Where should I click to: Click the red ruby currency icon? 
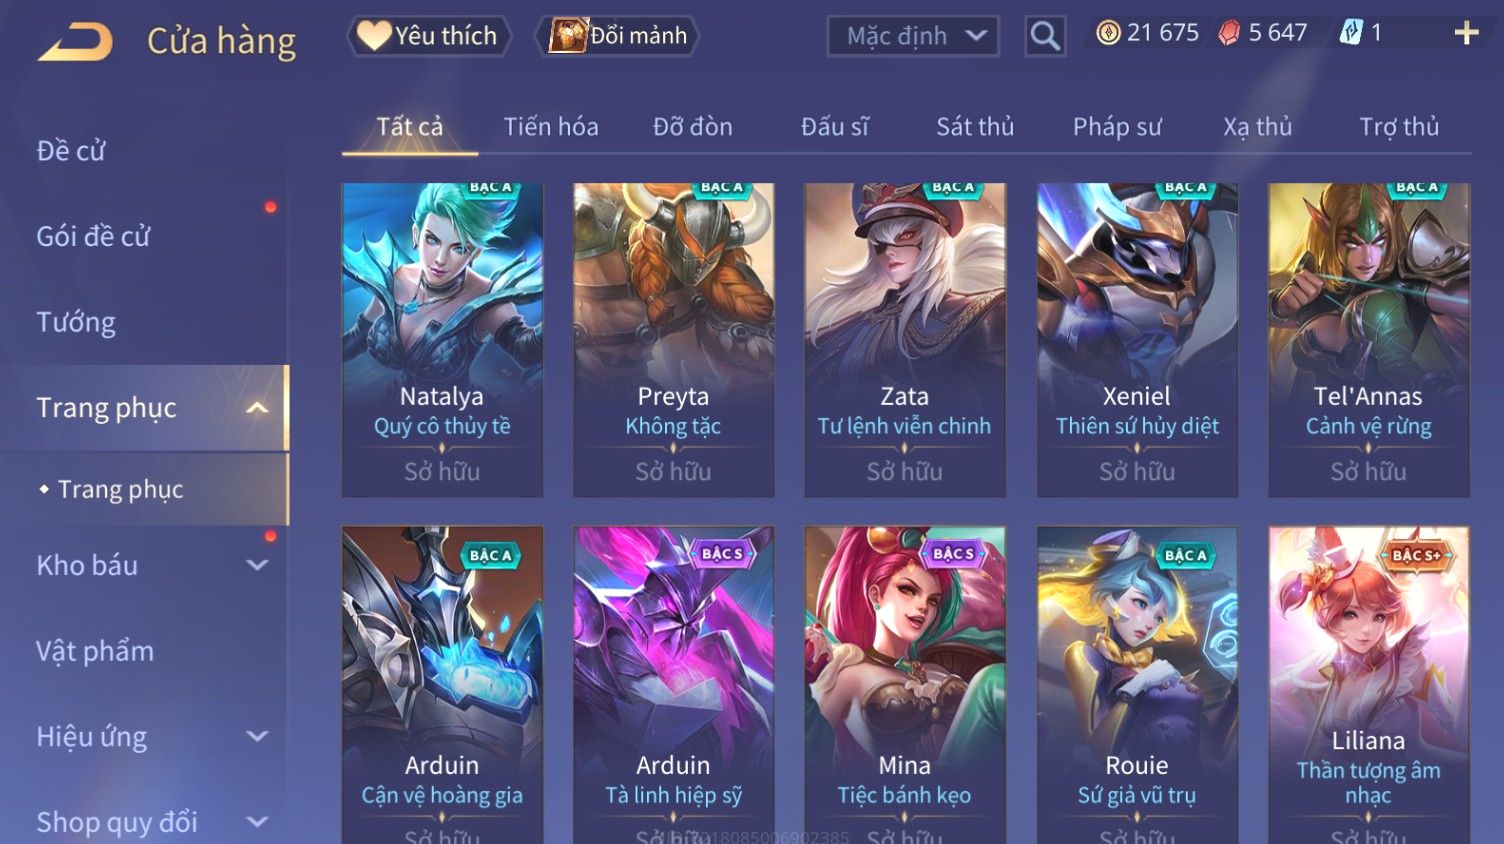(1229, 33)
